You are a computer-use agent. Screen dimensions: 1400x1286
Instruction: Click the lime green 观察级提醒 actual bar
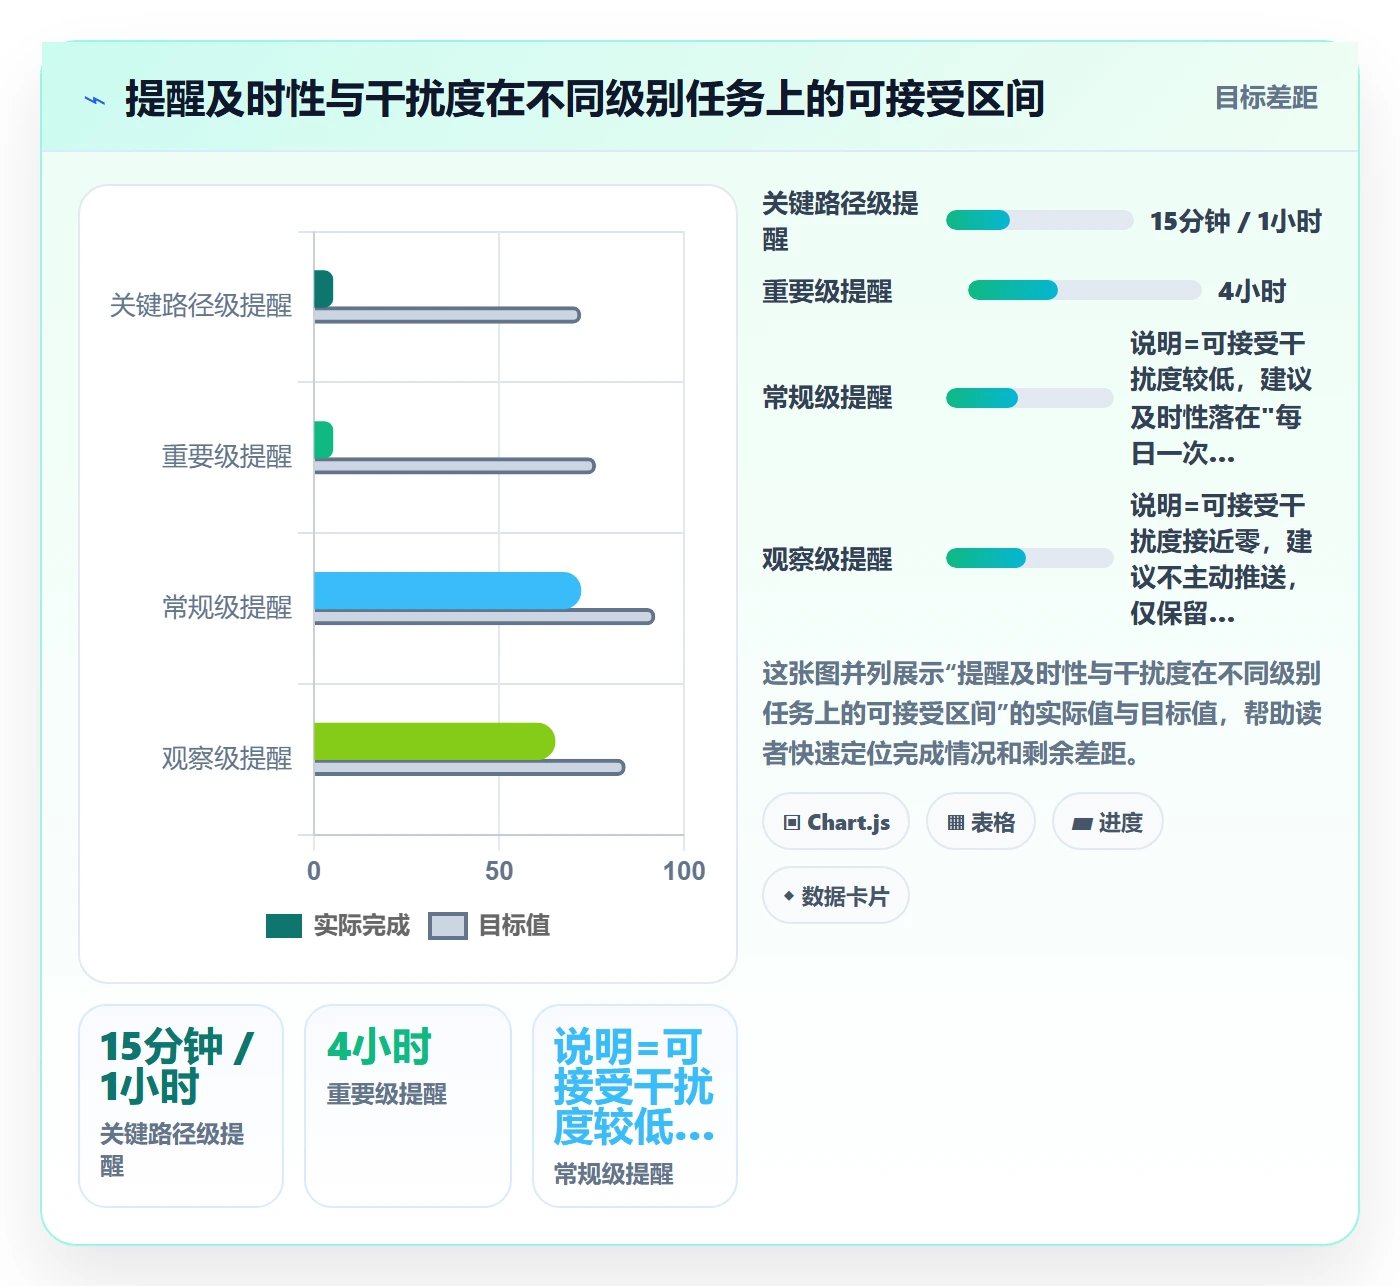[x=434, y=742]
